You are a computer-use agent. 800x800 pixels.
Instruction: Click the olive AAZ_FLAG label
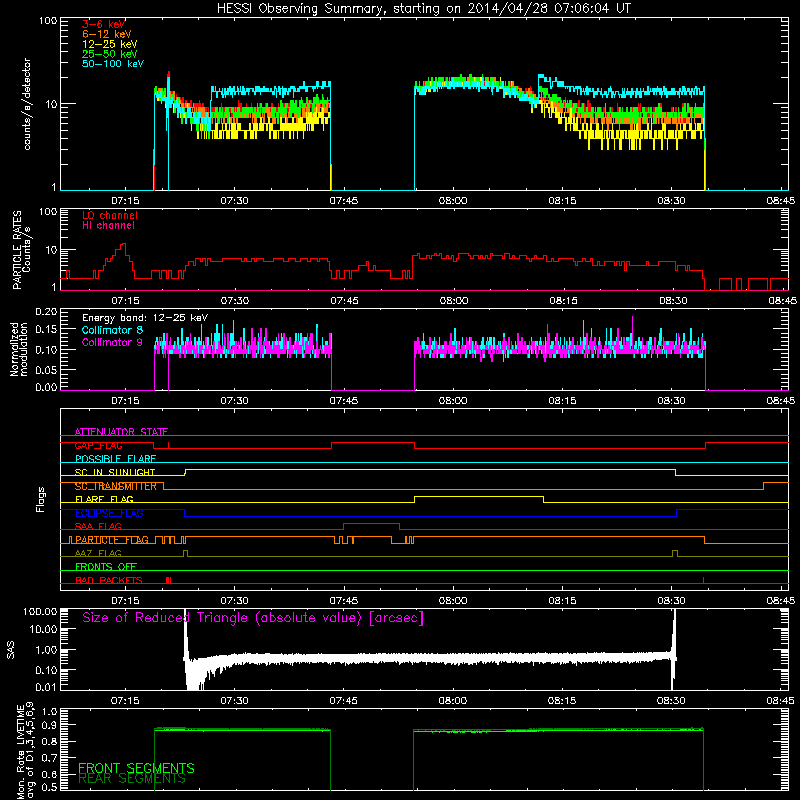click(x=98, y=553)
